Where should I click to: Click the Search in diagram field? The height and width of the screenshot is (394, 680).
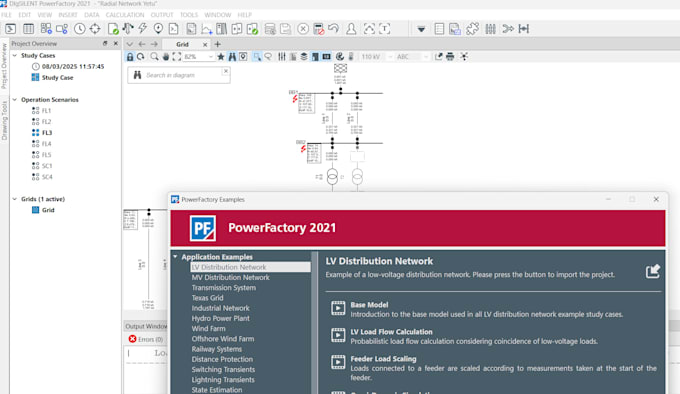pyautogui.click(x=179, y=75)
